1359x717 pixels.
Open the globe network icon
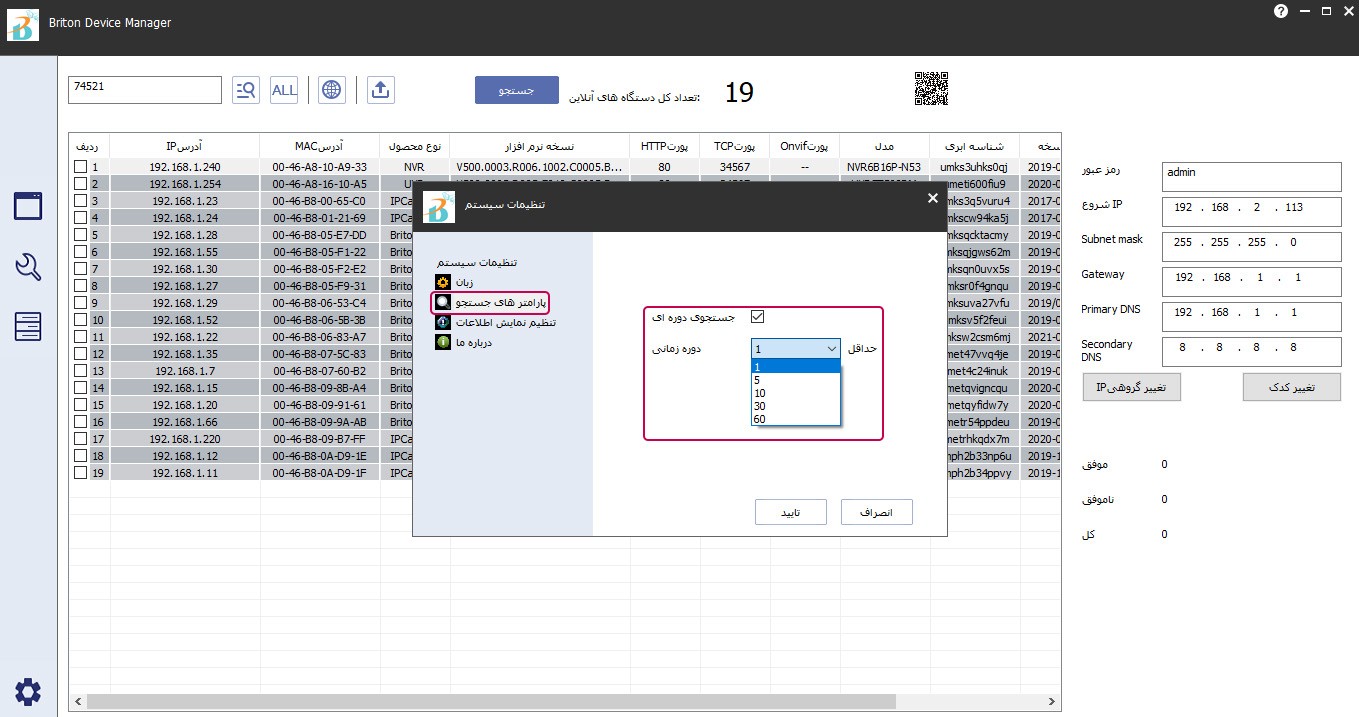(x=332, y=90)
